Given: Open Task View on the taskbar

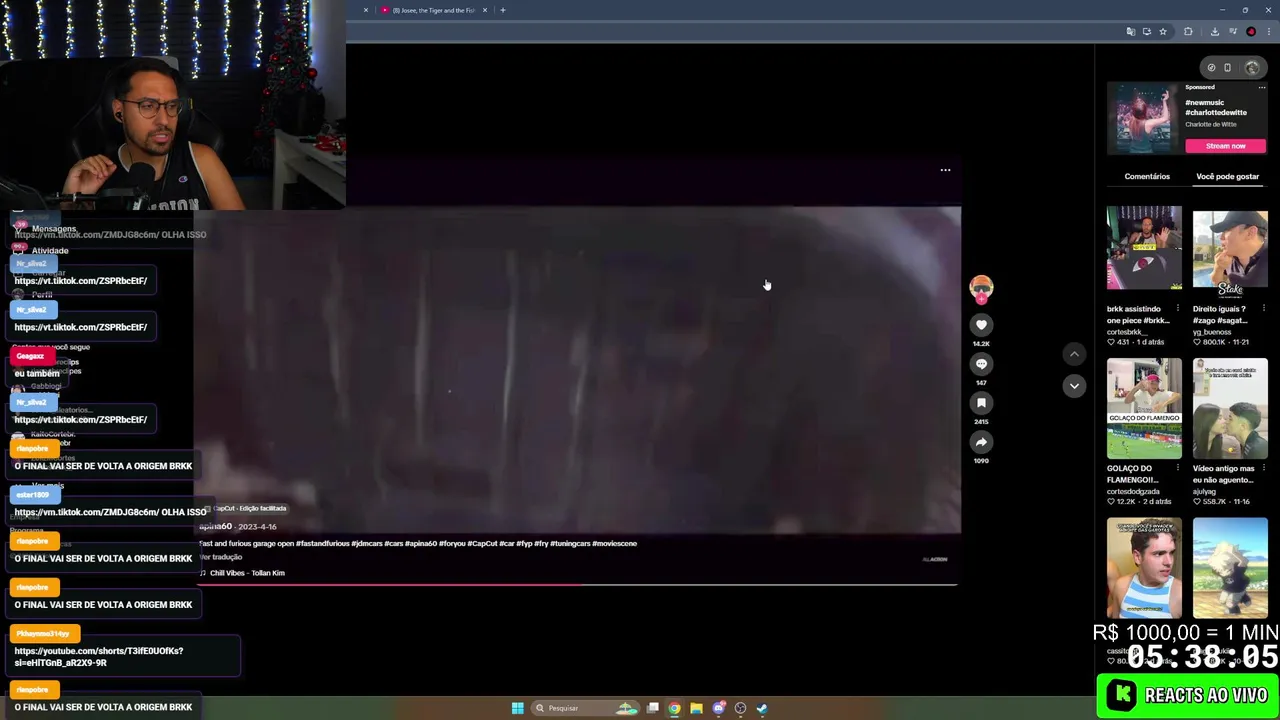Looking at the screenshot, I should click(653, 708).
